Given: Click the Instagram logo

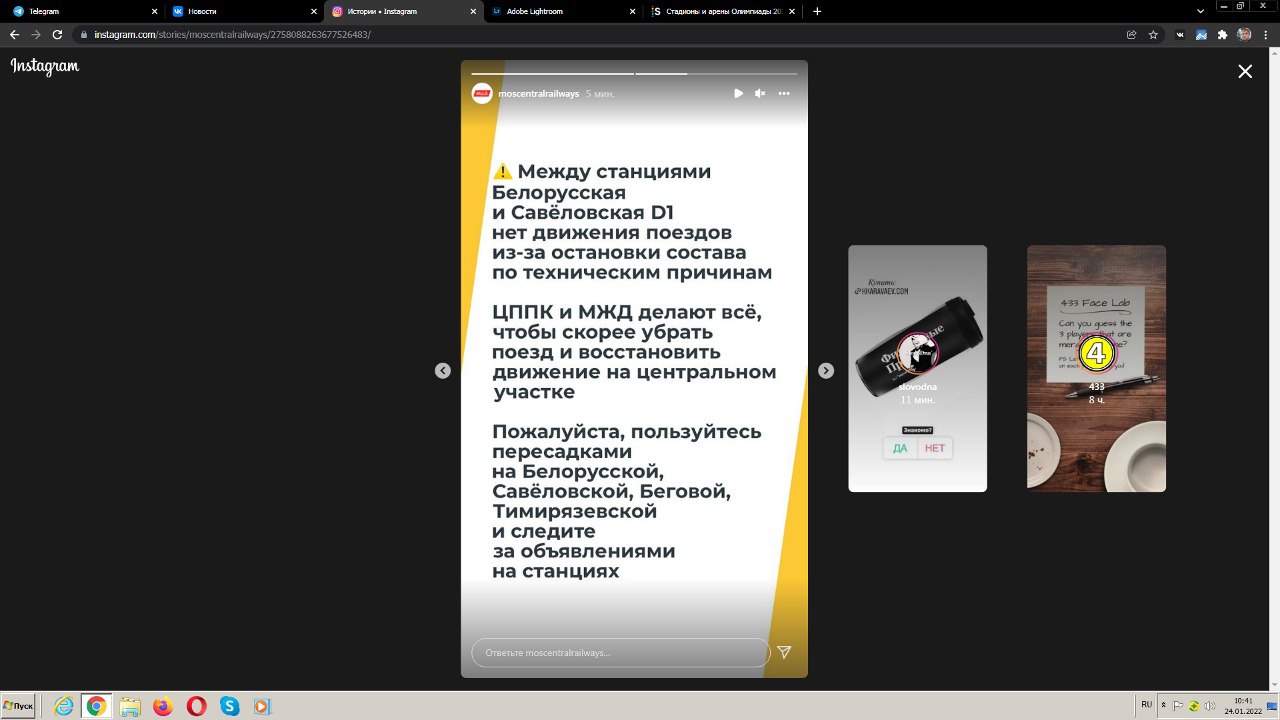Looking at the screenshot, I should click(x=45, y=67).
